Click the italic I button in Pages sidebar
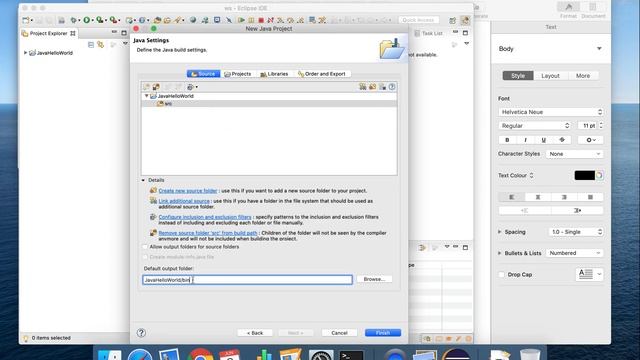640x360 pixels. [525, 140]
